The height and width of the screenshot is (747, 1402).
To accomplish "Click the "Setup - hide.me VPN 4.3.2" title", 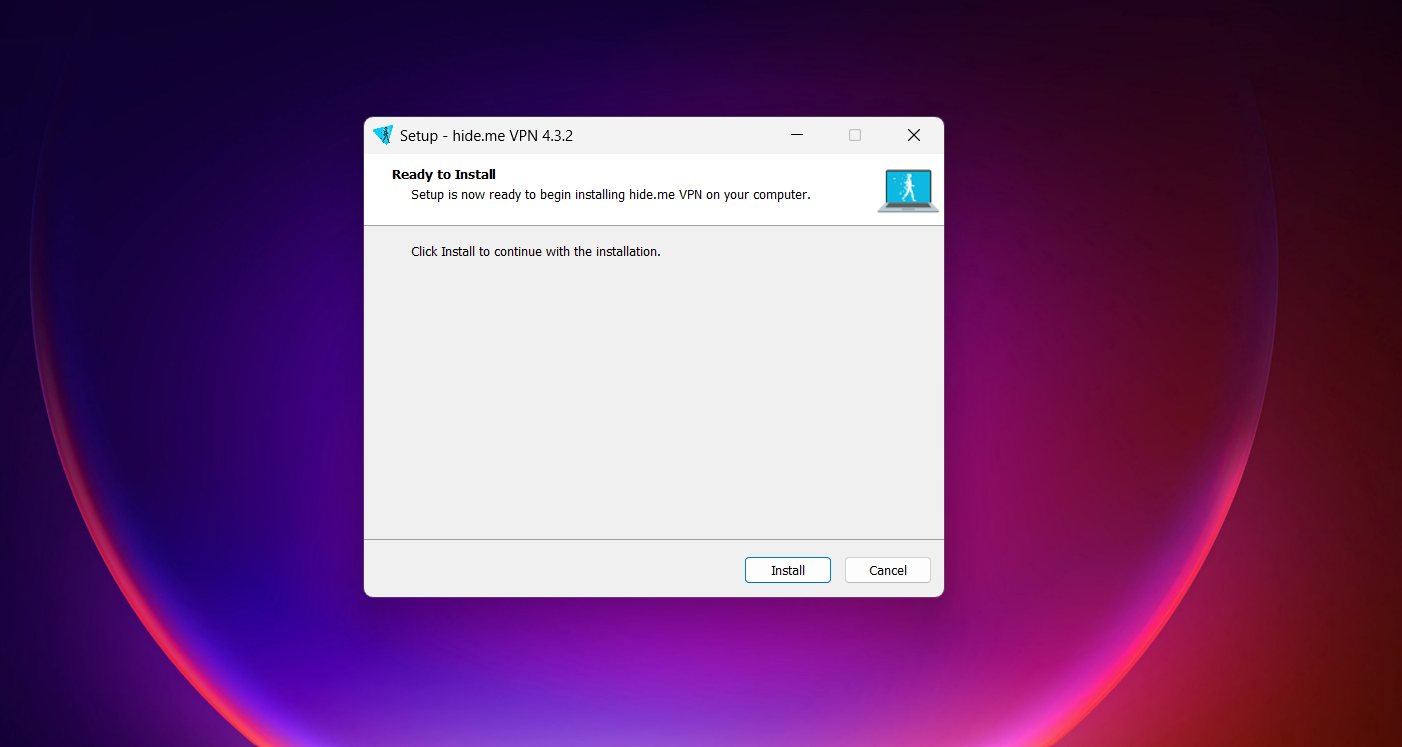I will (486, 135).
